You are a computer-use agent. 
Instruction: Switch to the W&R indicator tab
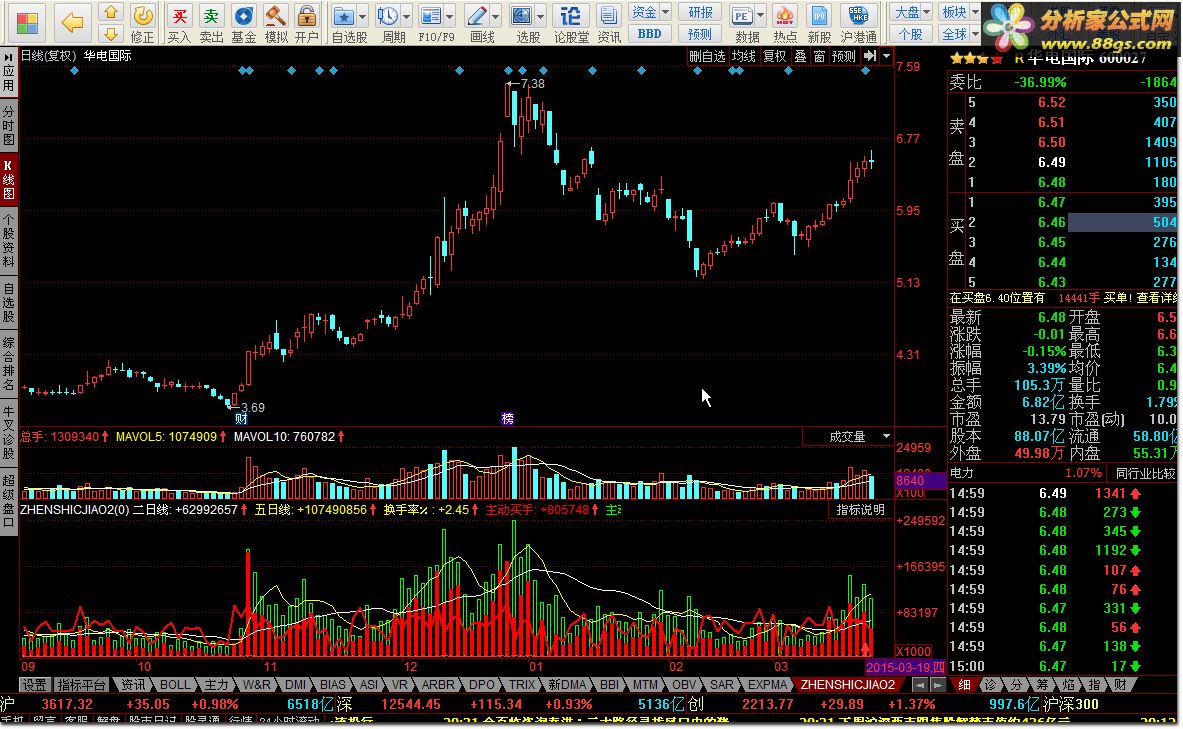[x=257, y=684]
